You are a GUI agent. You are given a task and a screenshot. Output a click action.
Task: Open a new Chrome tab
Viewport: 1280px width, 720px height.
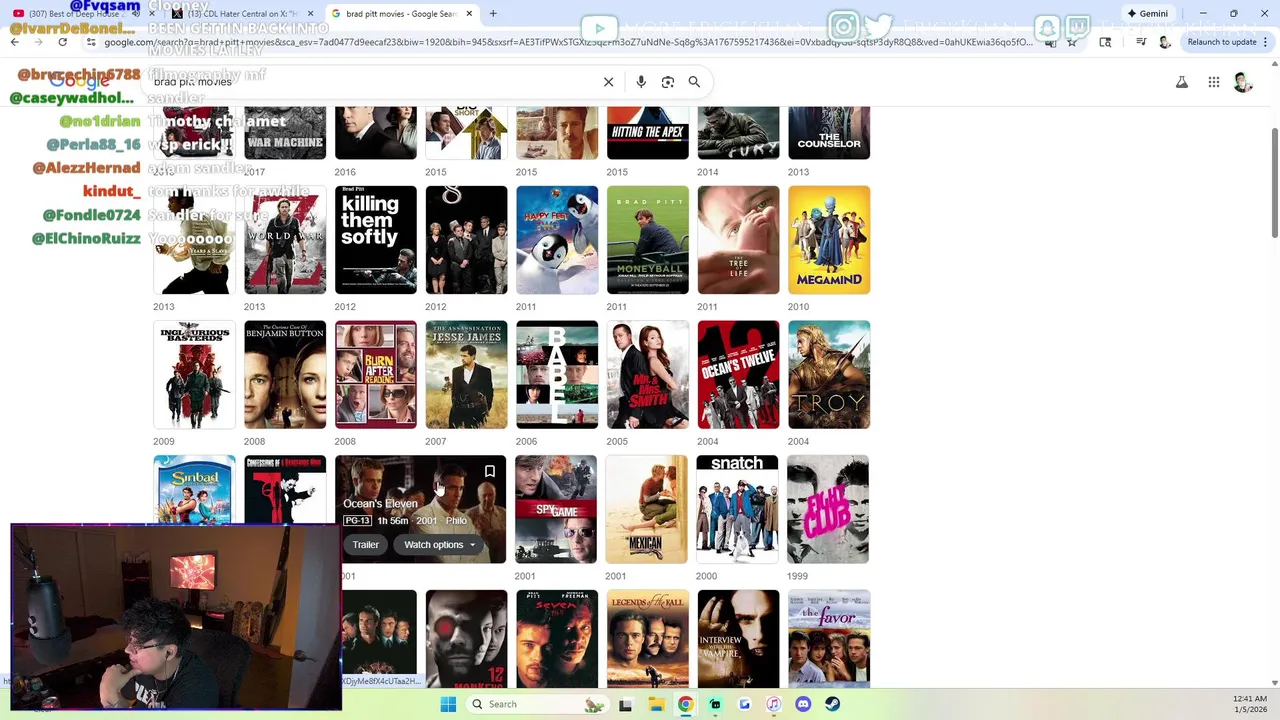pos(493,14)
